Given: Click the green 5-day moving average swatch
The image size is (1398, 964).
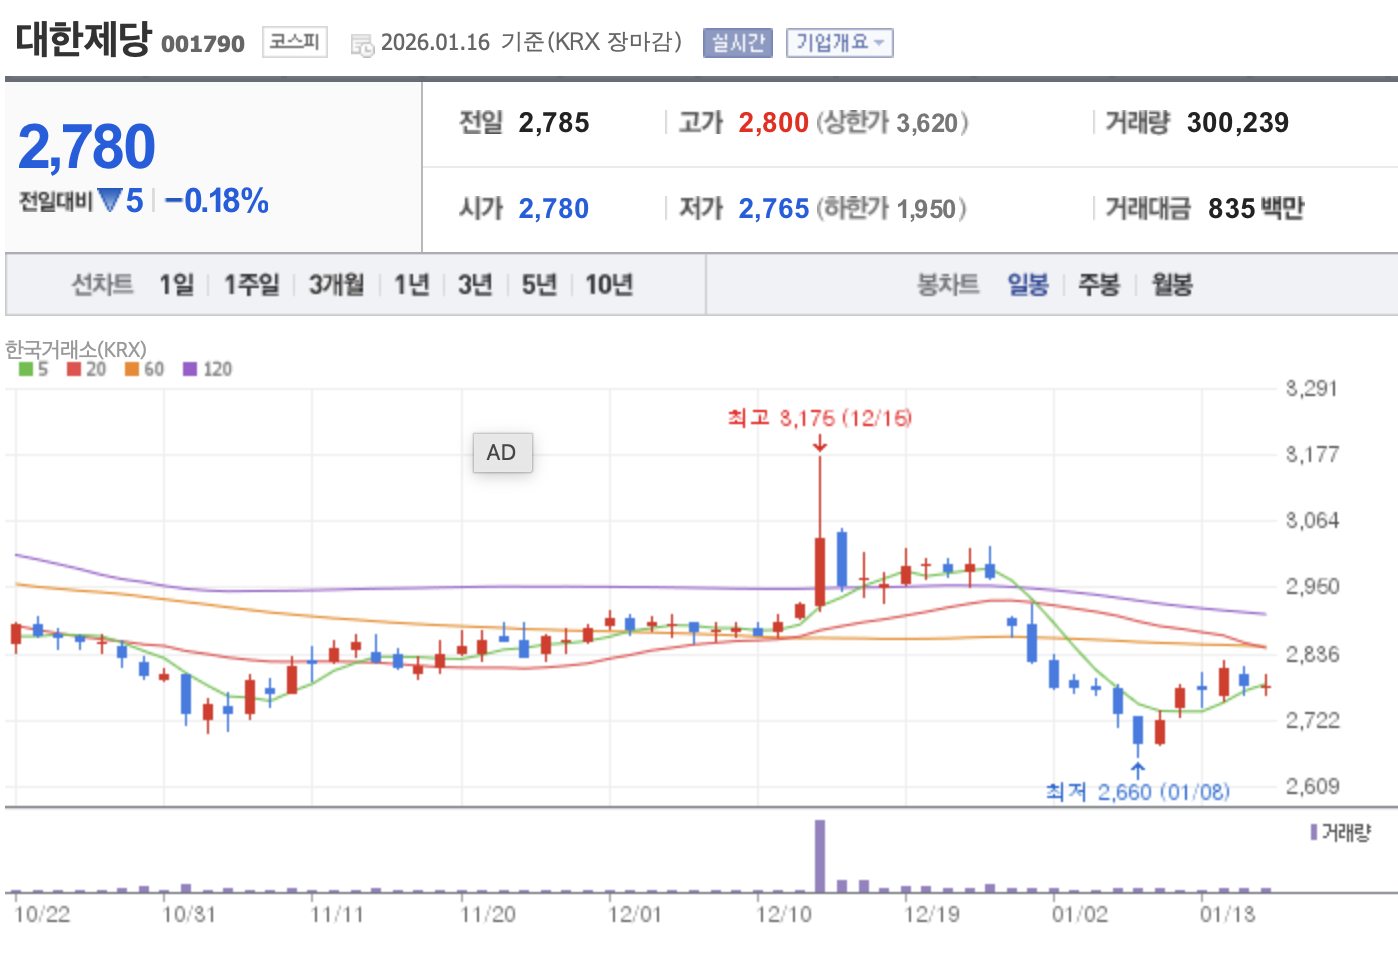Looking at the screenshot, I should point(26,369).
